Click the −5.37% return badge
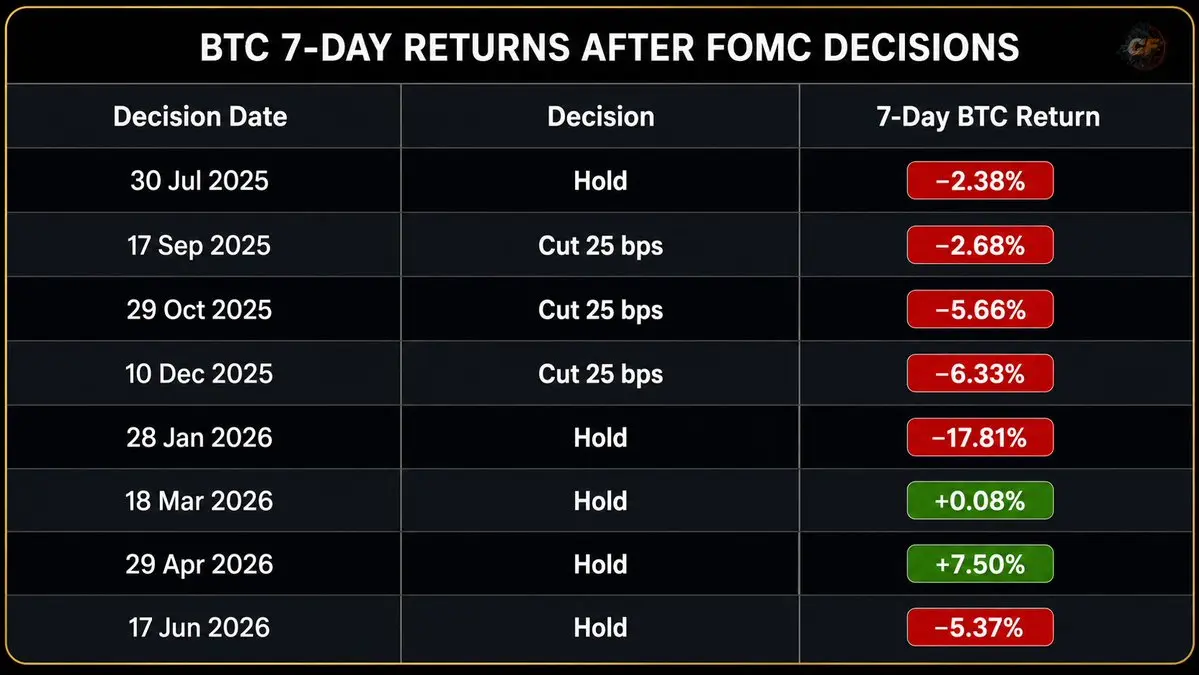The image size is (1199, 675). [980, 628]
